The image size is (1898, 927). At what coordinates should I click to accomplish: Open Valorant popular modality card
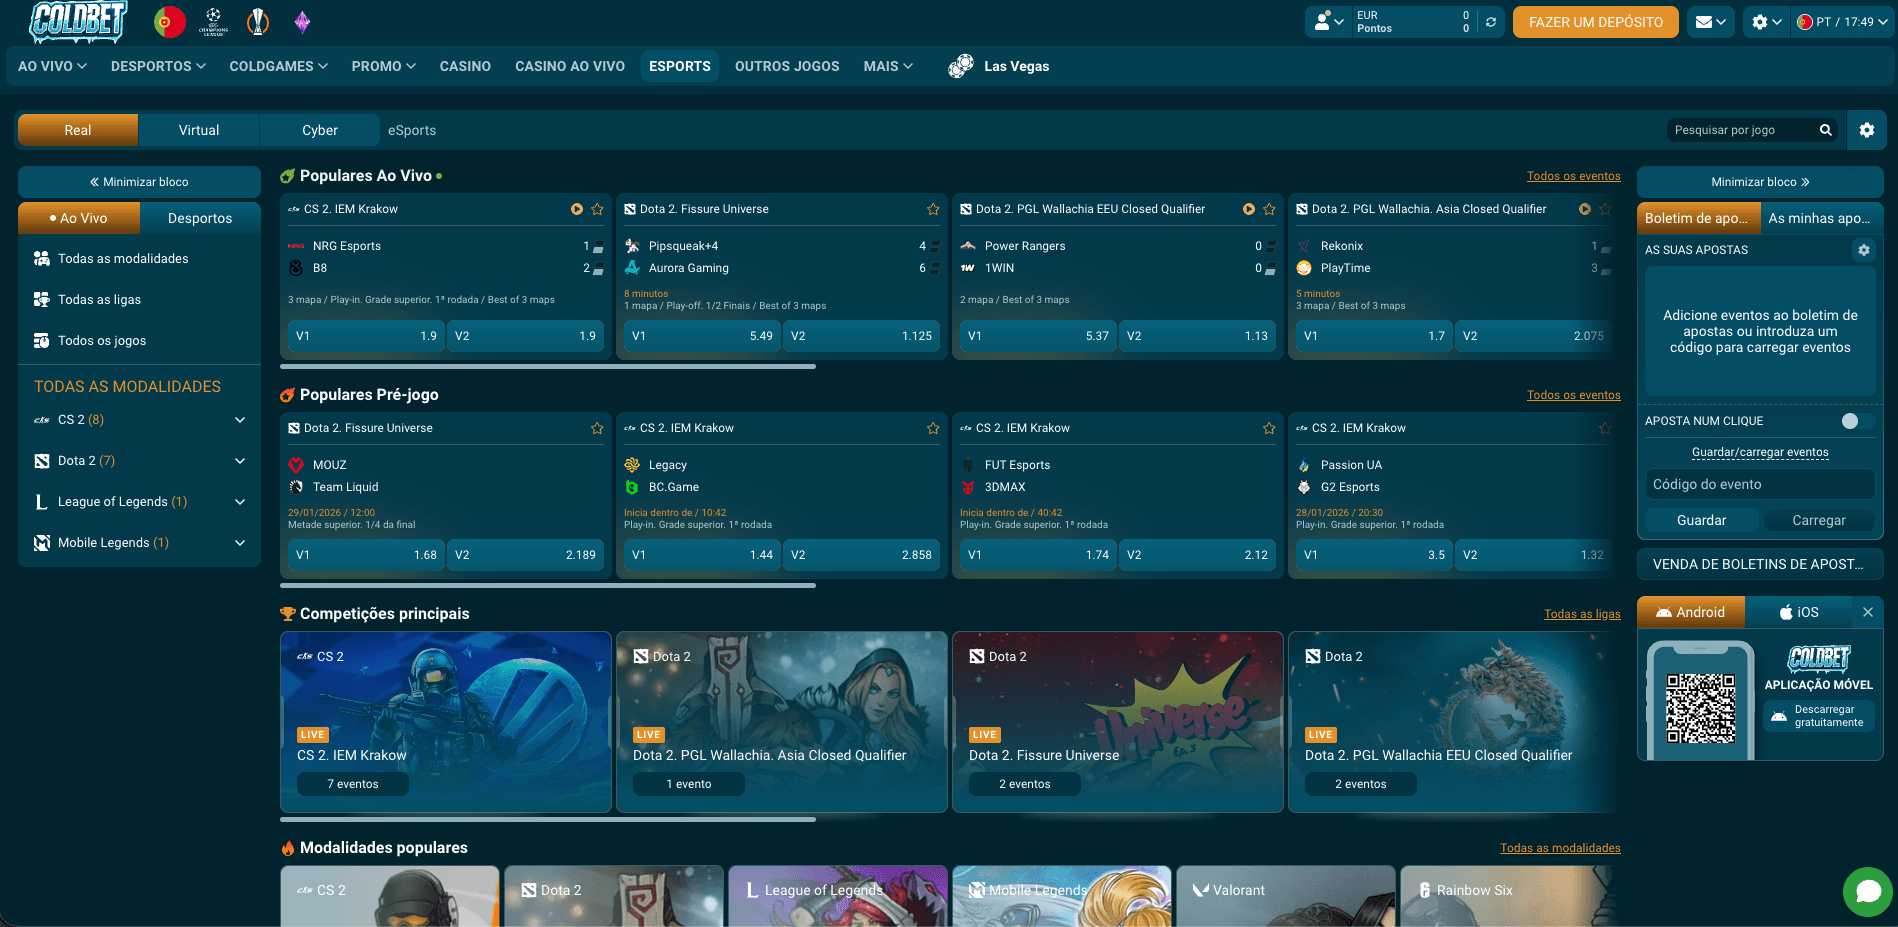(1285, 896)
